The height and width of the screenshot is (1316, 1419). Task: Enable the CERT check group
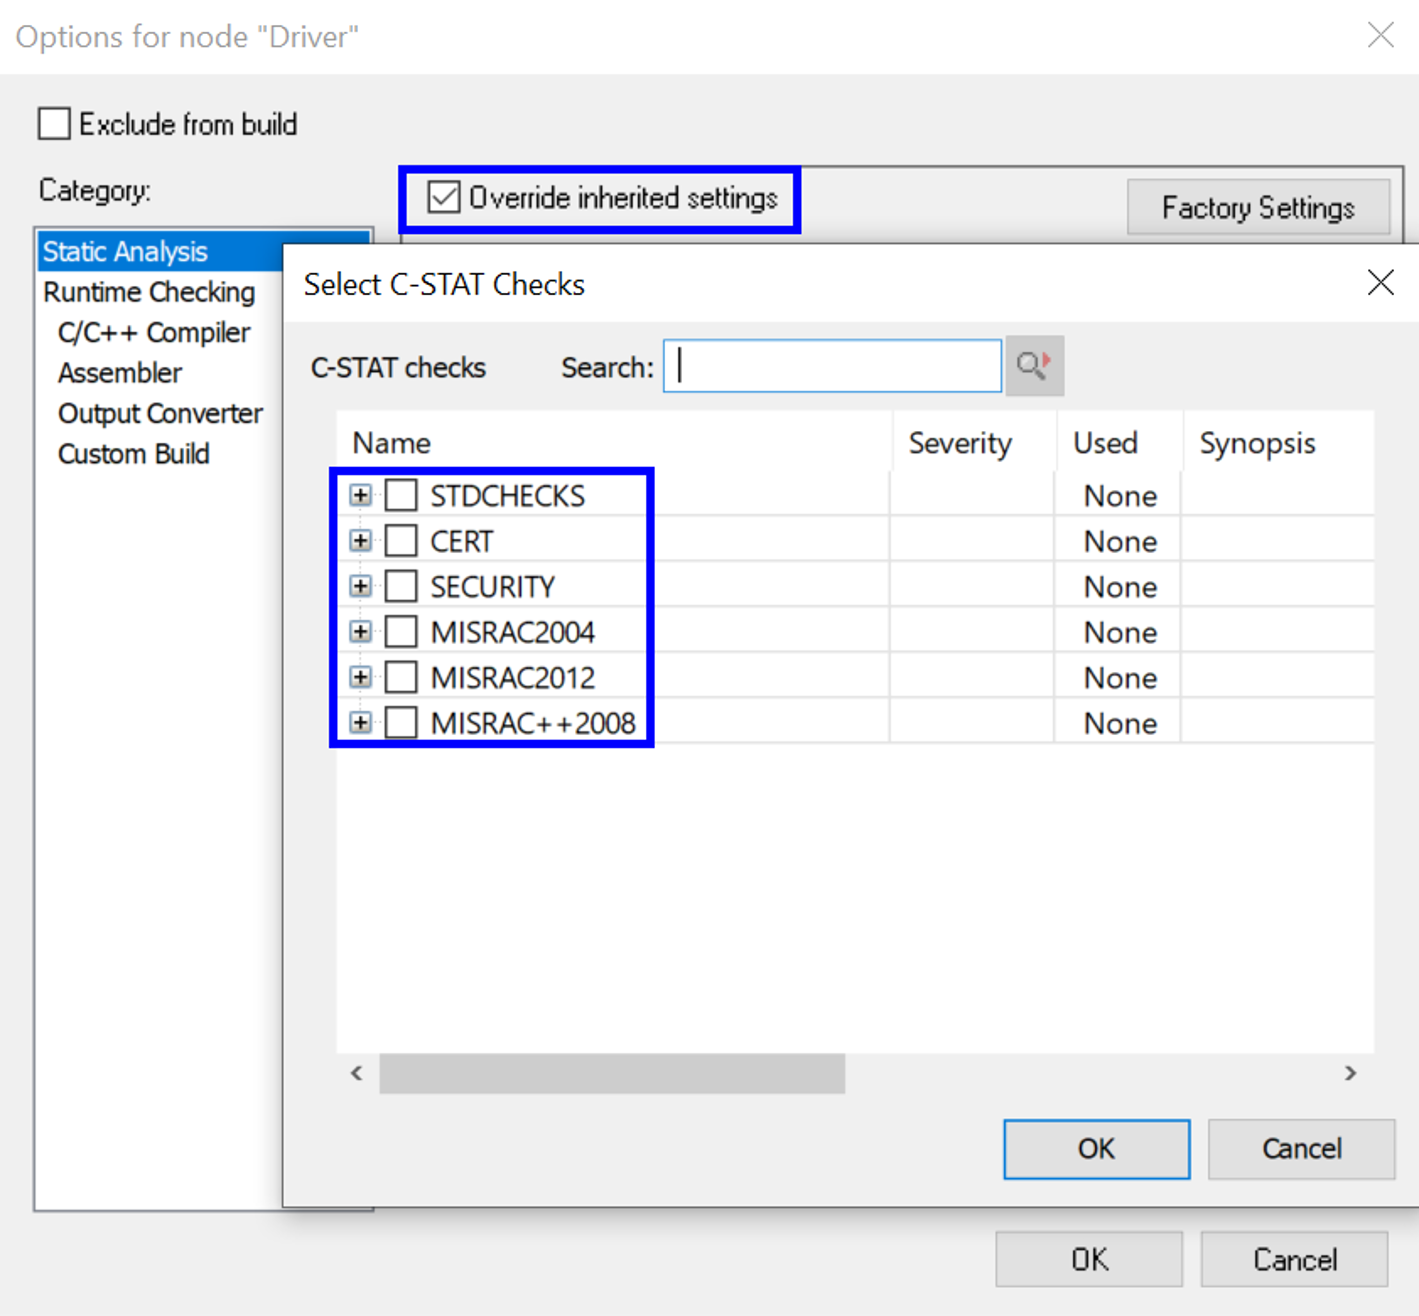click(x=400, y=540)
